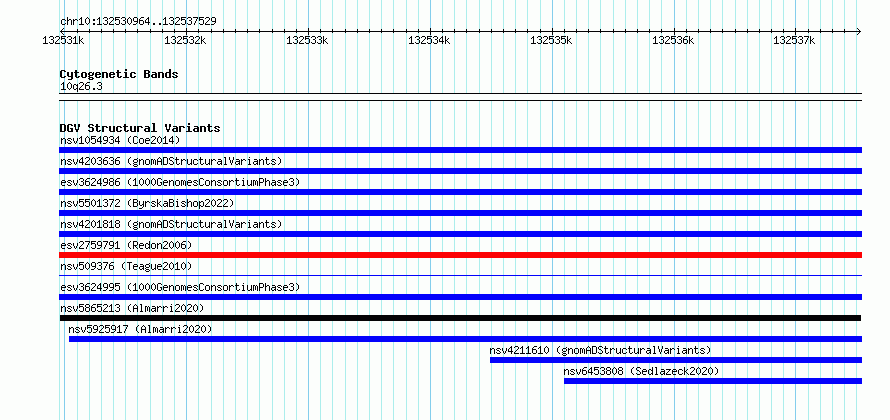Open nsv5865213 (Almarri2020) label
890x420 pixels.
coord(132,308)
